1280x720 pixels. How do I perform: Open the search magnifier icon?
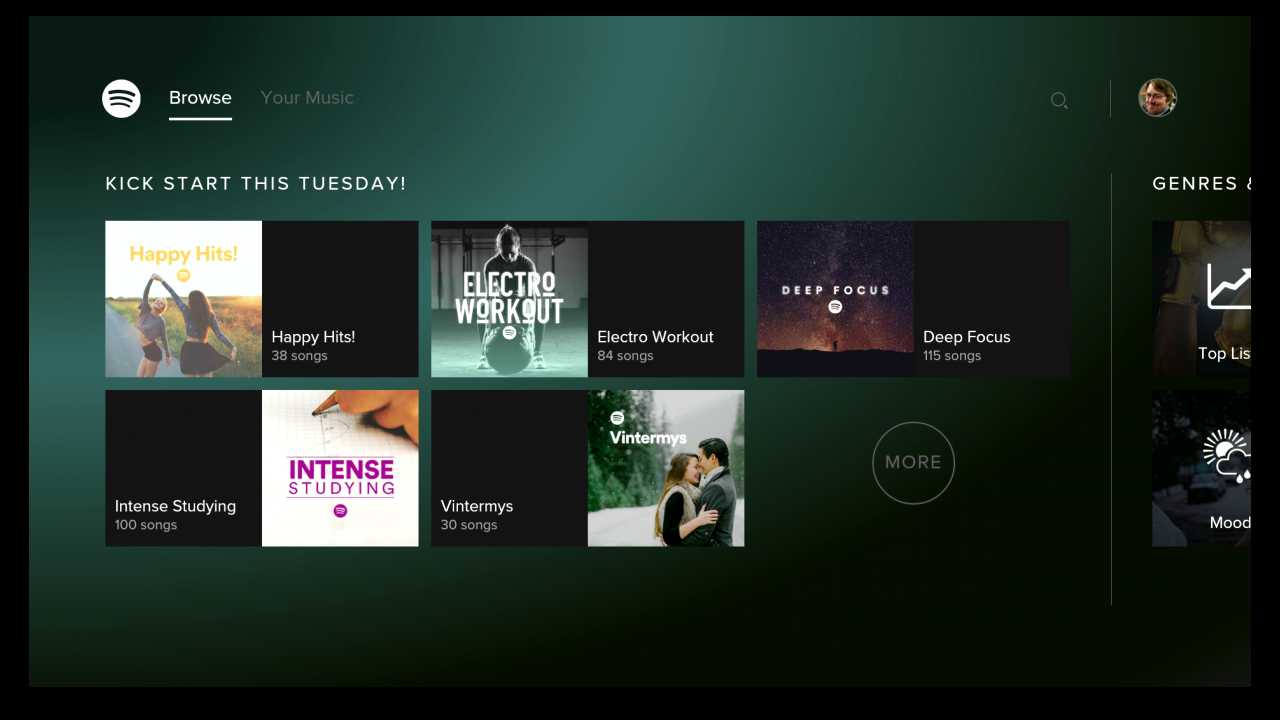coord(1059,100)
